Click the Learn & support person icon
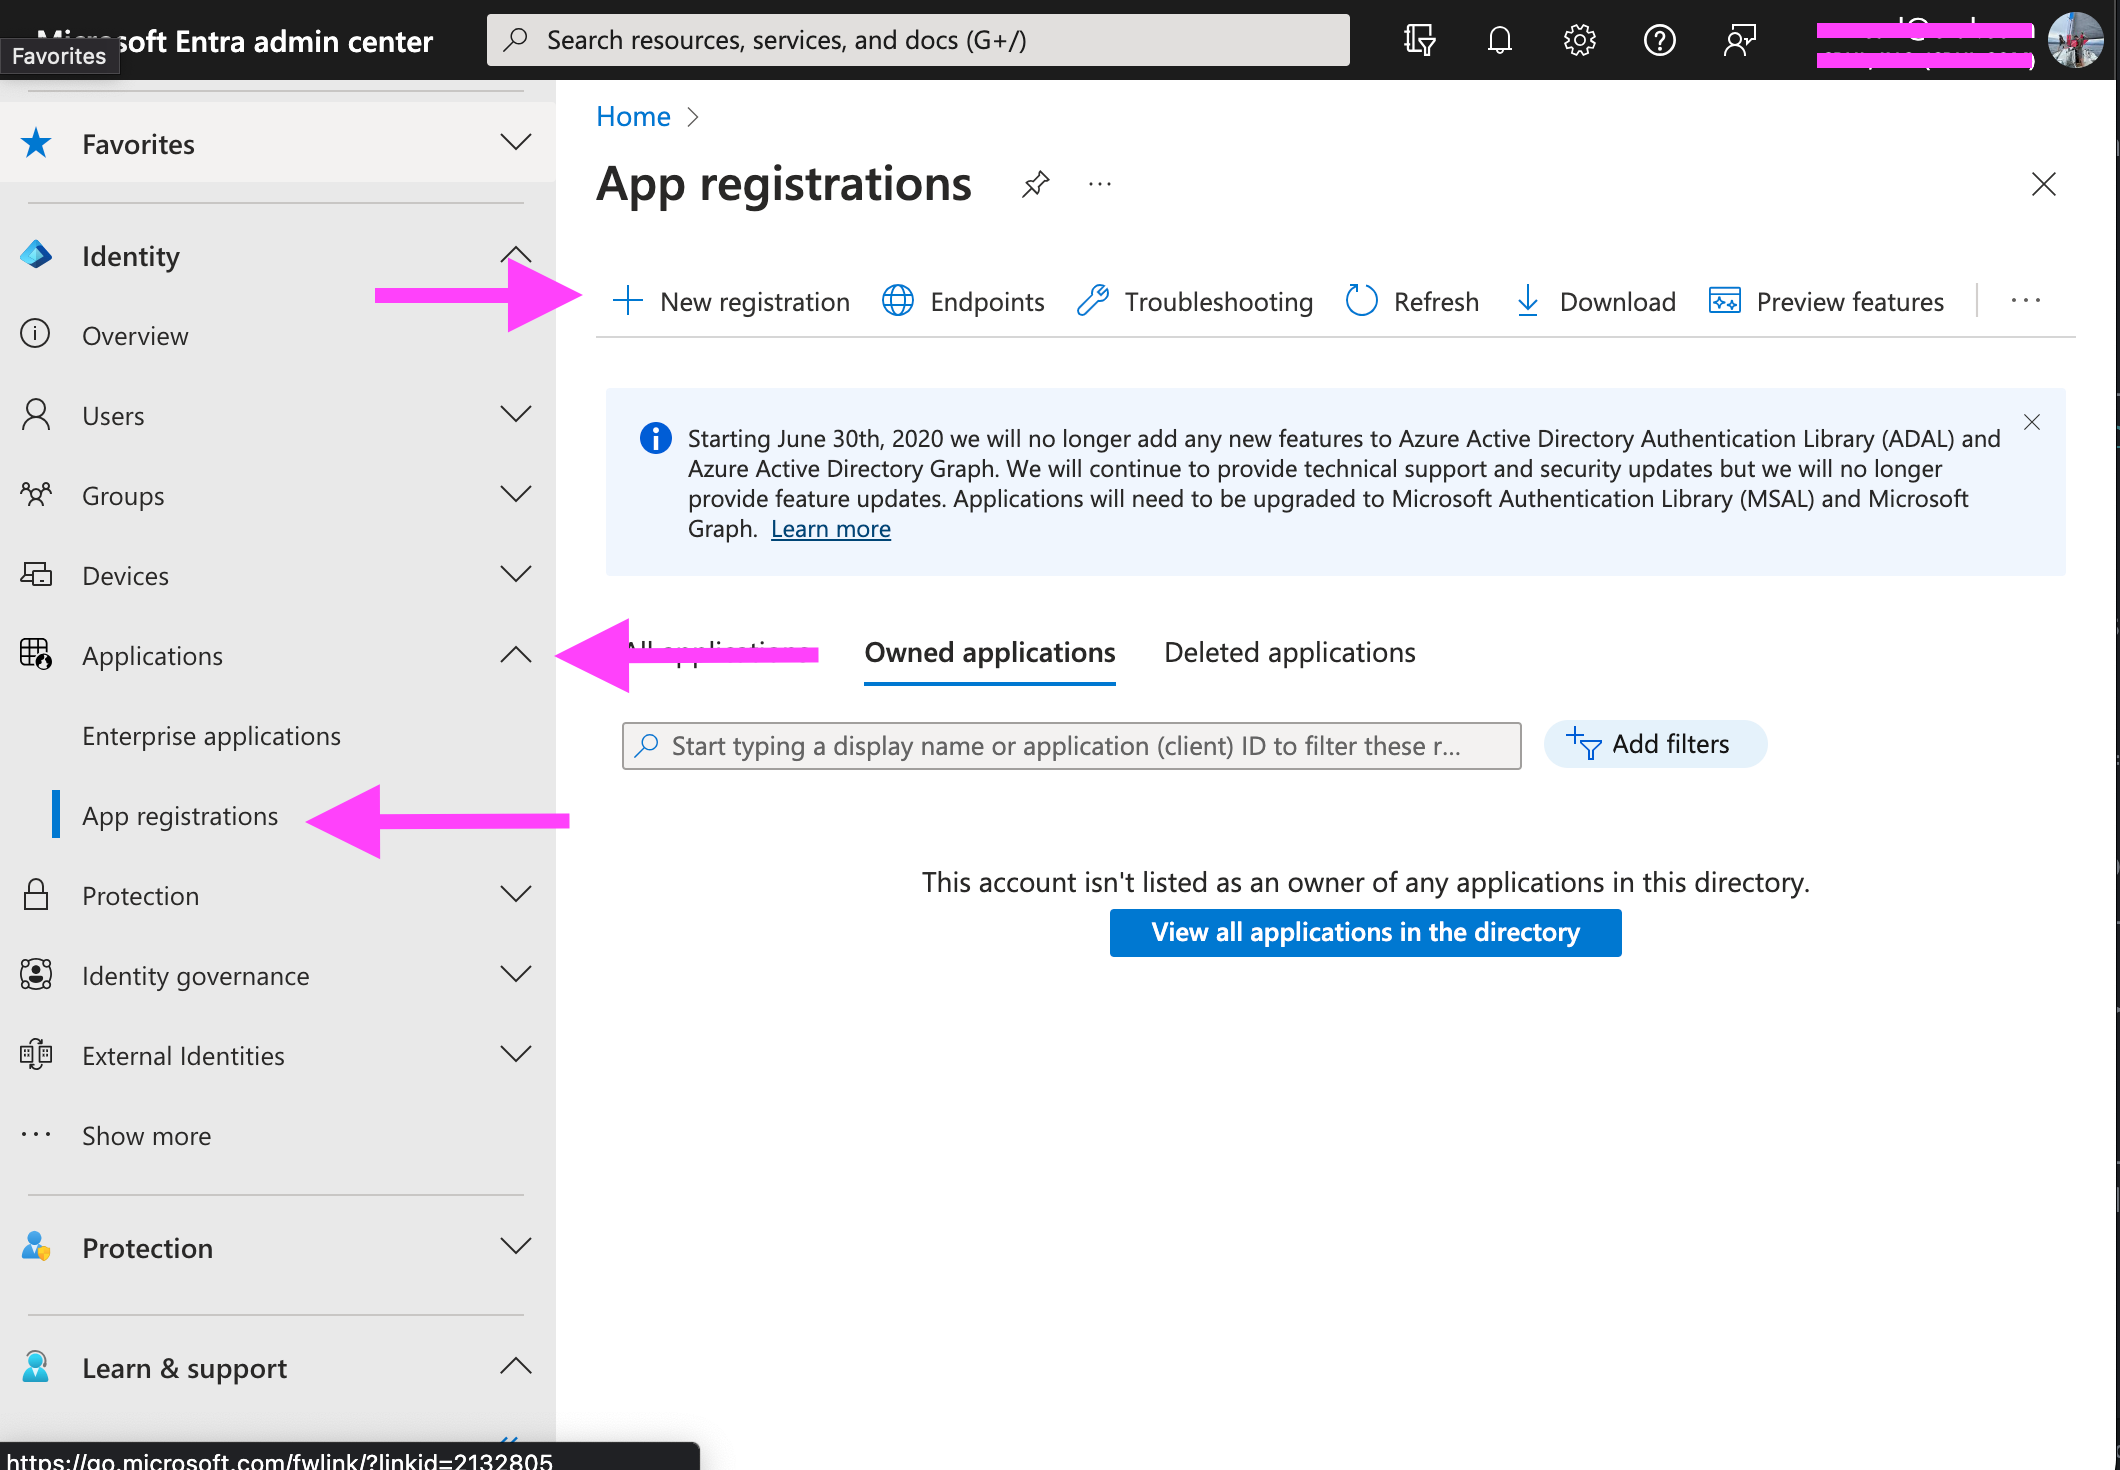 click(36, 1367)
